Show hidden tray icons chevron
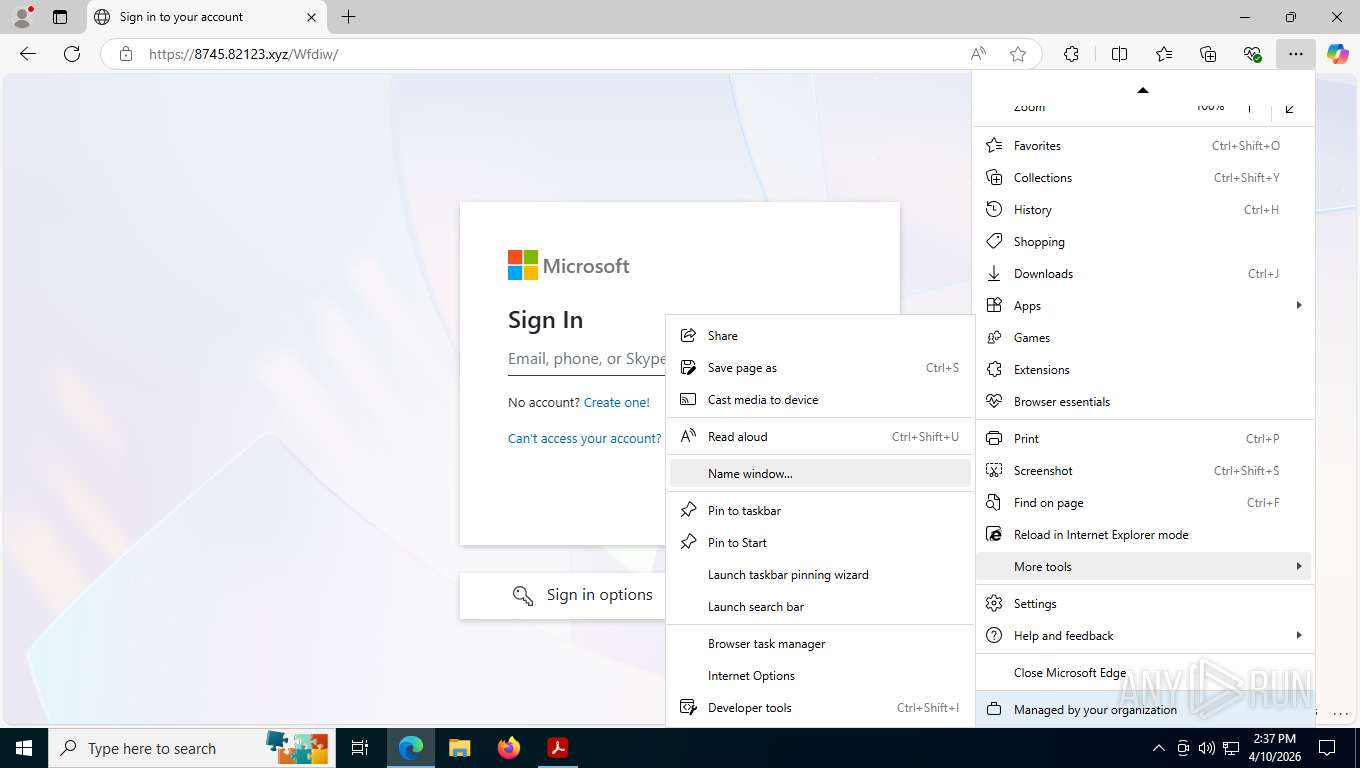 click(x=1159, y=748)
